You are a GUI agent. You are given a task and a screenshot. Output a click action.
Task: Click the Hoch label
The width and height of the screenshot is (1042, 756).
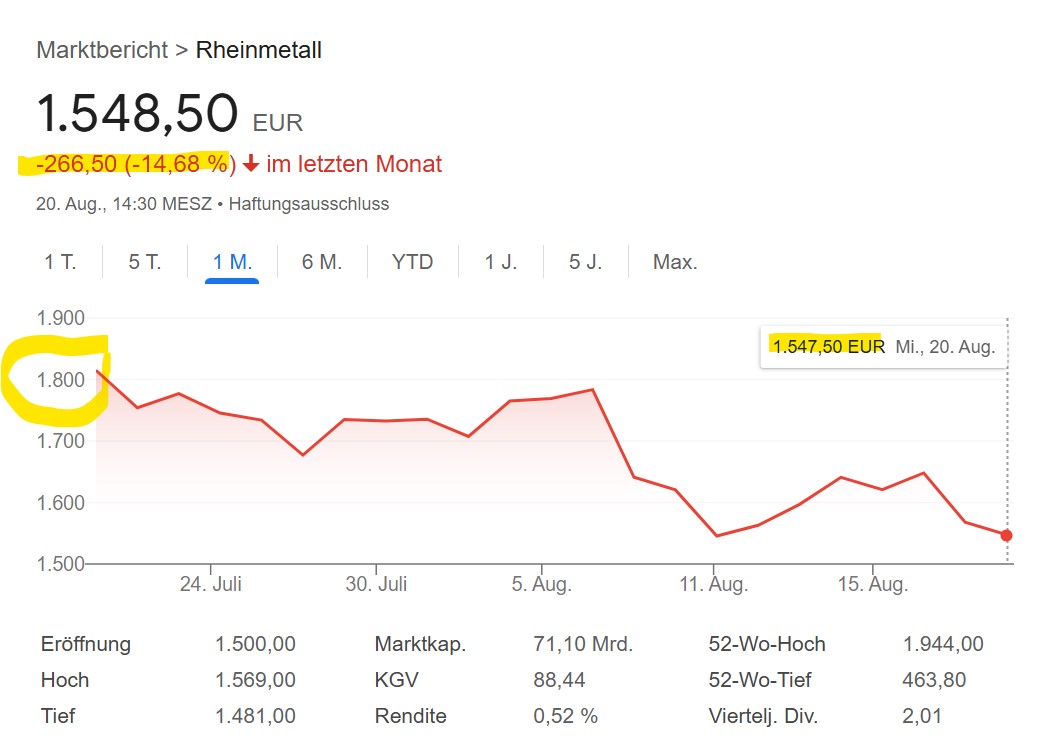64,680
